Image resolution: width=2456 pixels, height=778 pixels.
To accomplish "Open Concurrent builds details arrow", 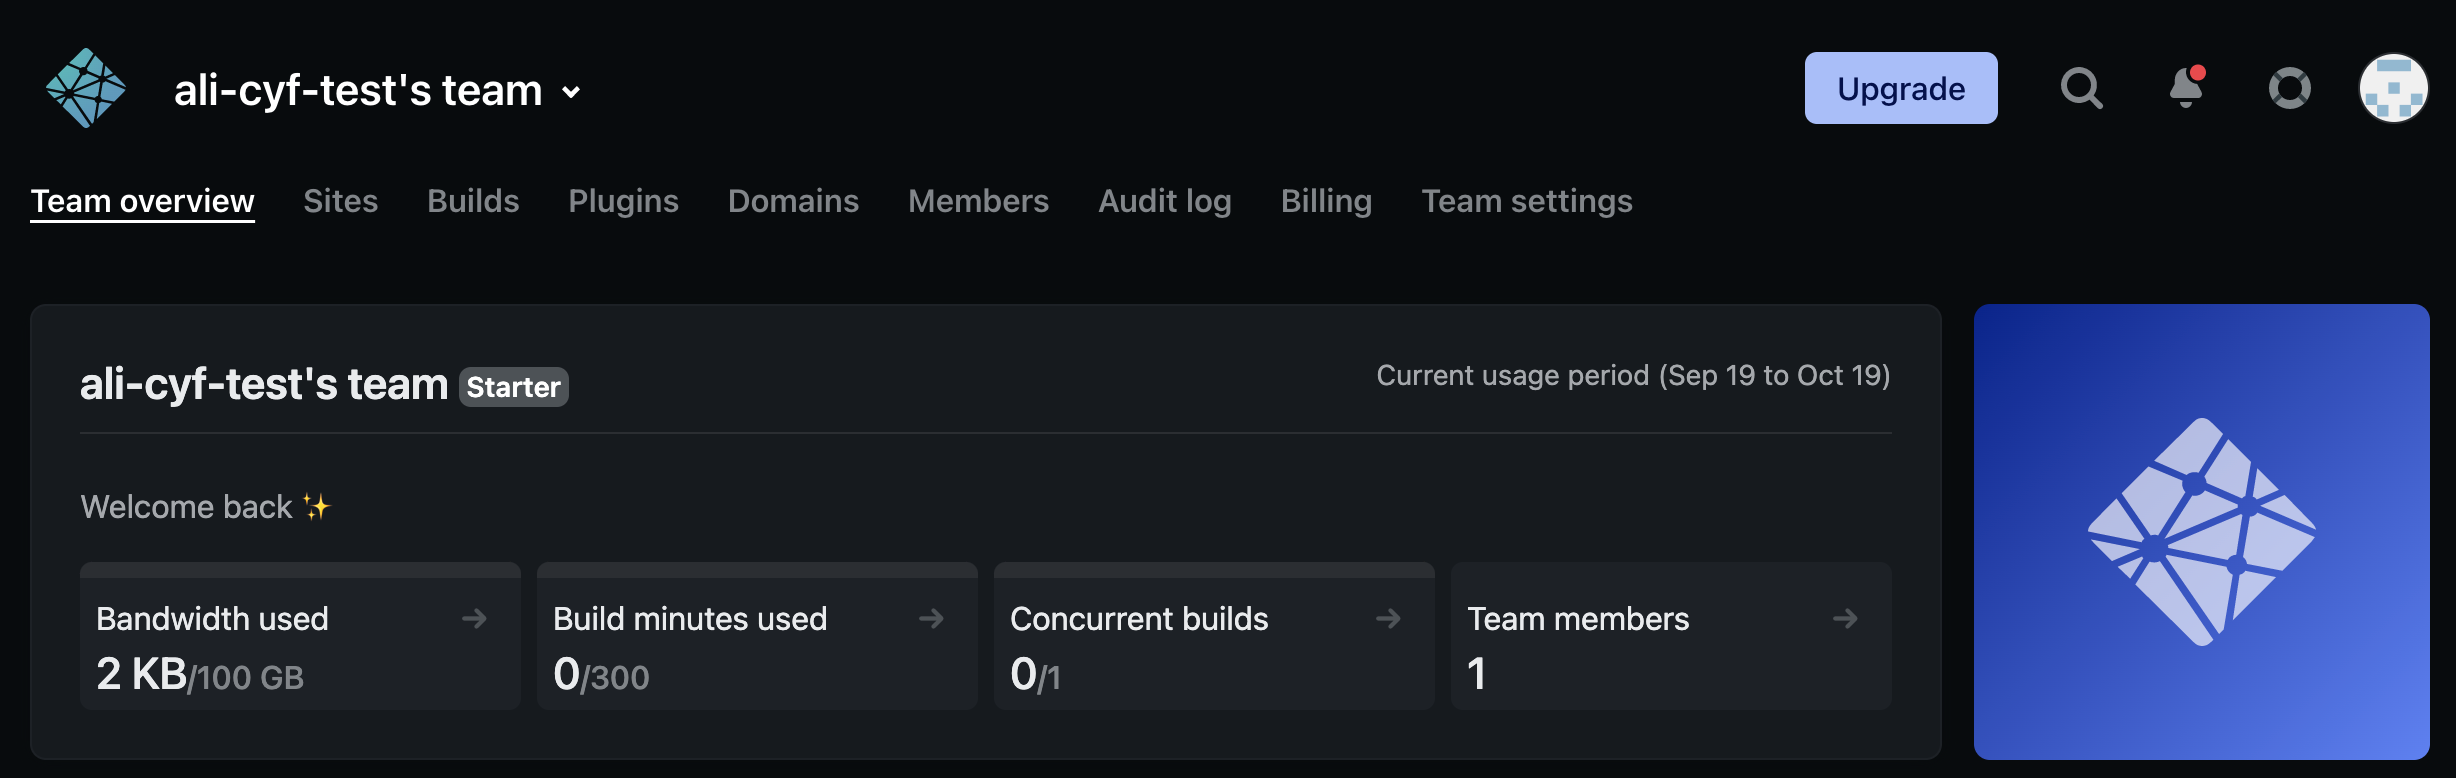I will 1390,619.
